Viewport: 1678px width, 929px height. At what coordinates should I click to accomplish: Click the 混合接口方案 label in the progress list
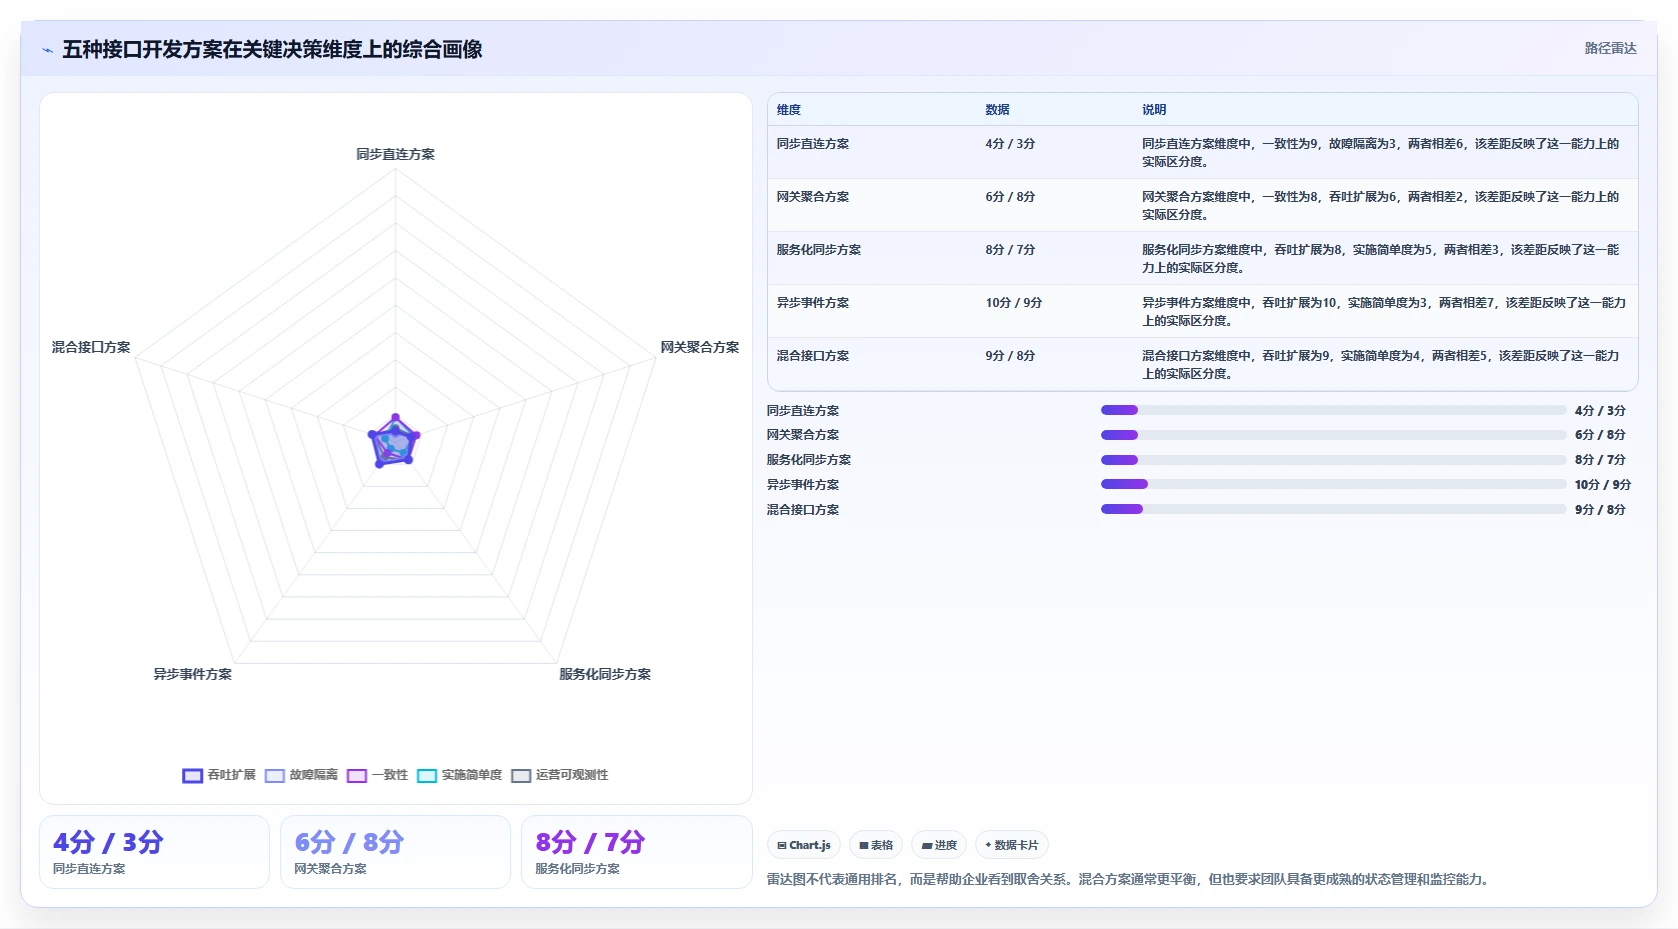click(803, 509)
